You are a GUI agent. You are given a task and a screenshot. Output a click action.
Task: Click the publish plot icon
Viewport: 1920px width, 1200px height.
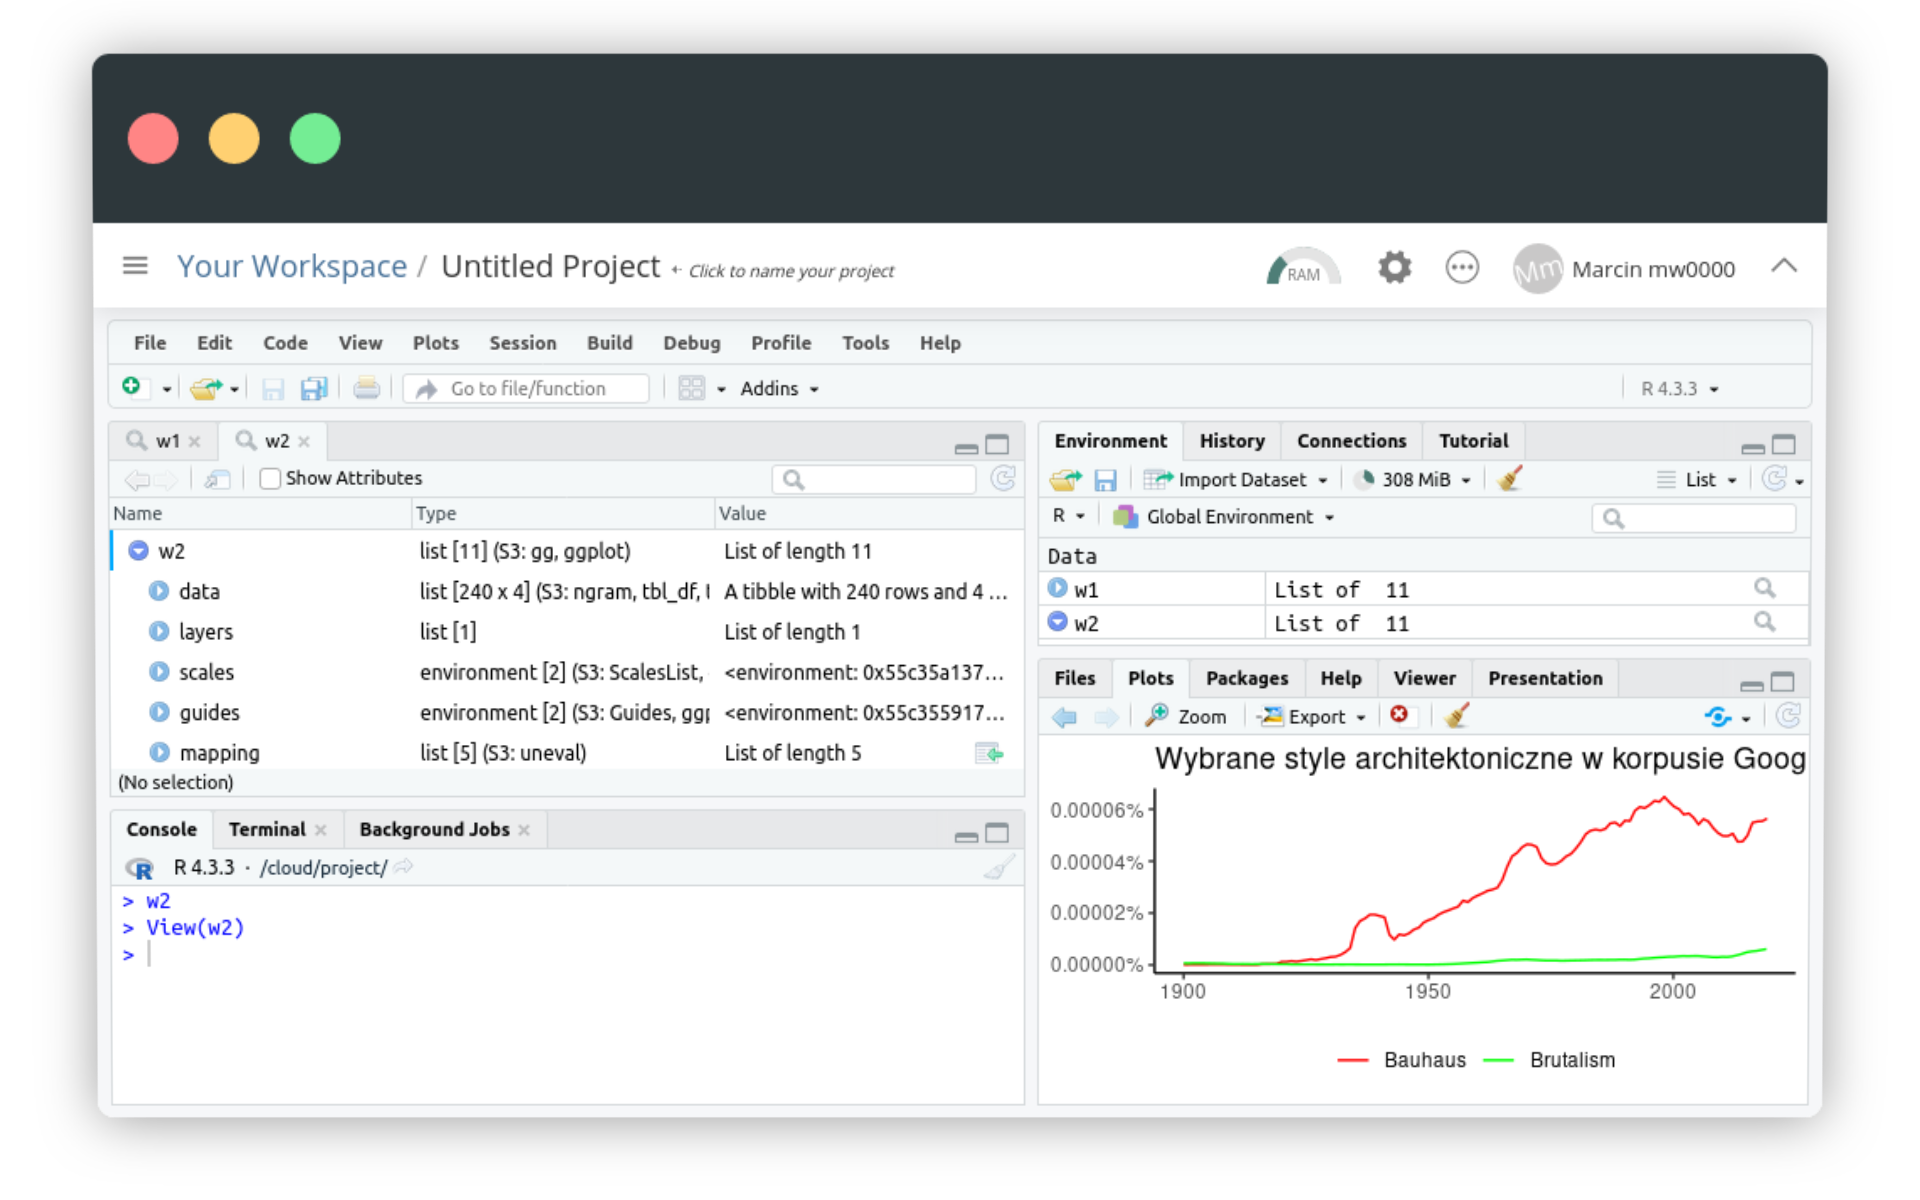pos(1718,717)
